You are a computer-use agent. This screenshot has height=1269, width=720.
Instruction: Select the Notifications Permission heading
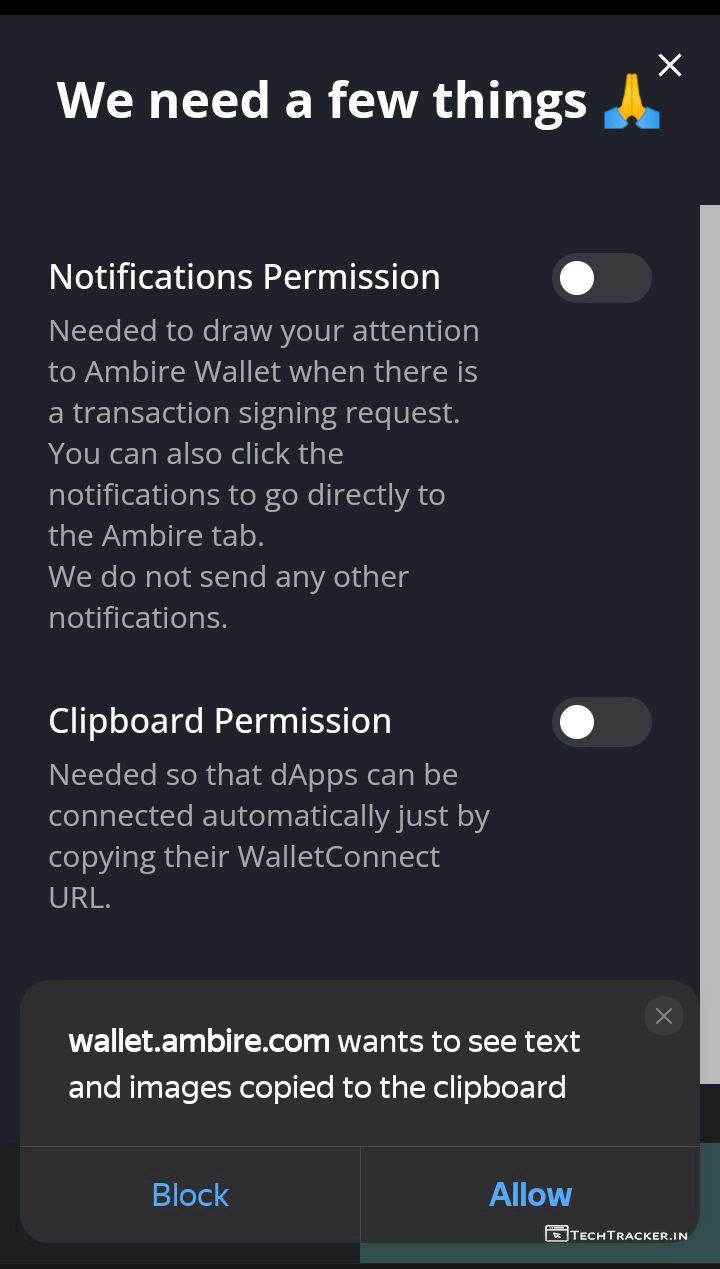[244, 277]
